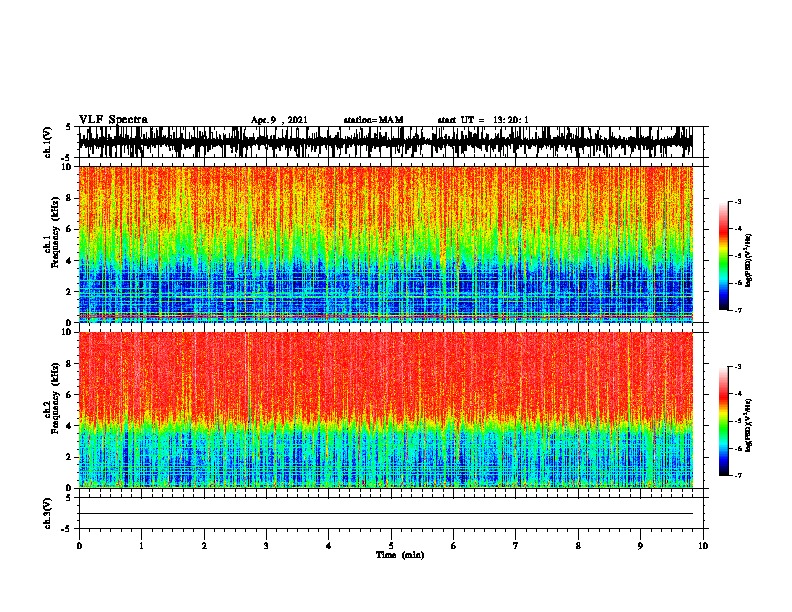
Task: Click the 8 minute tick label on time axis
Action: tap(578, 546)
